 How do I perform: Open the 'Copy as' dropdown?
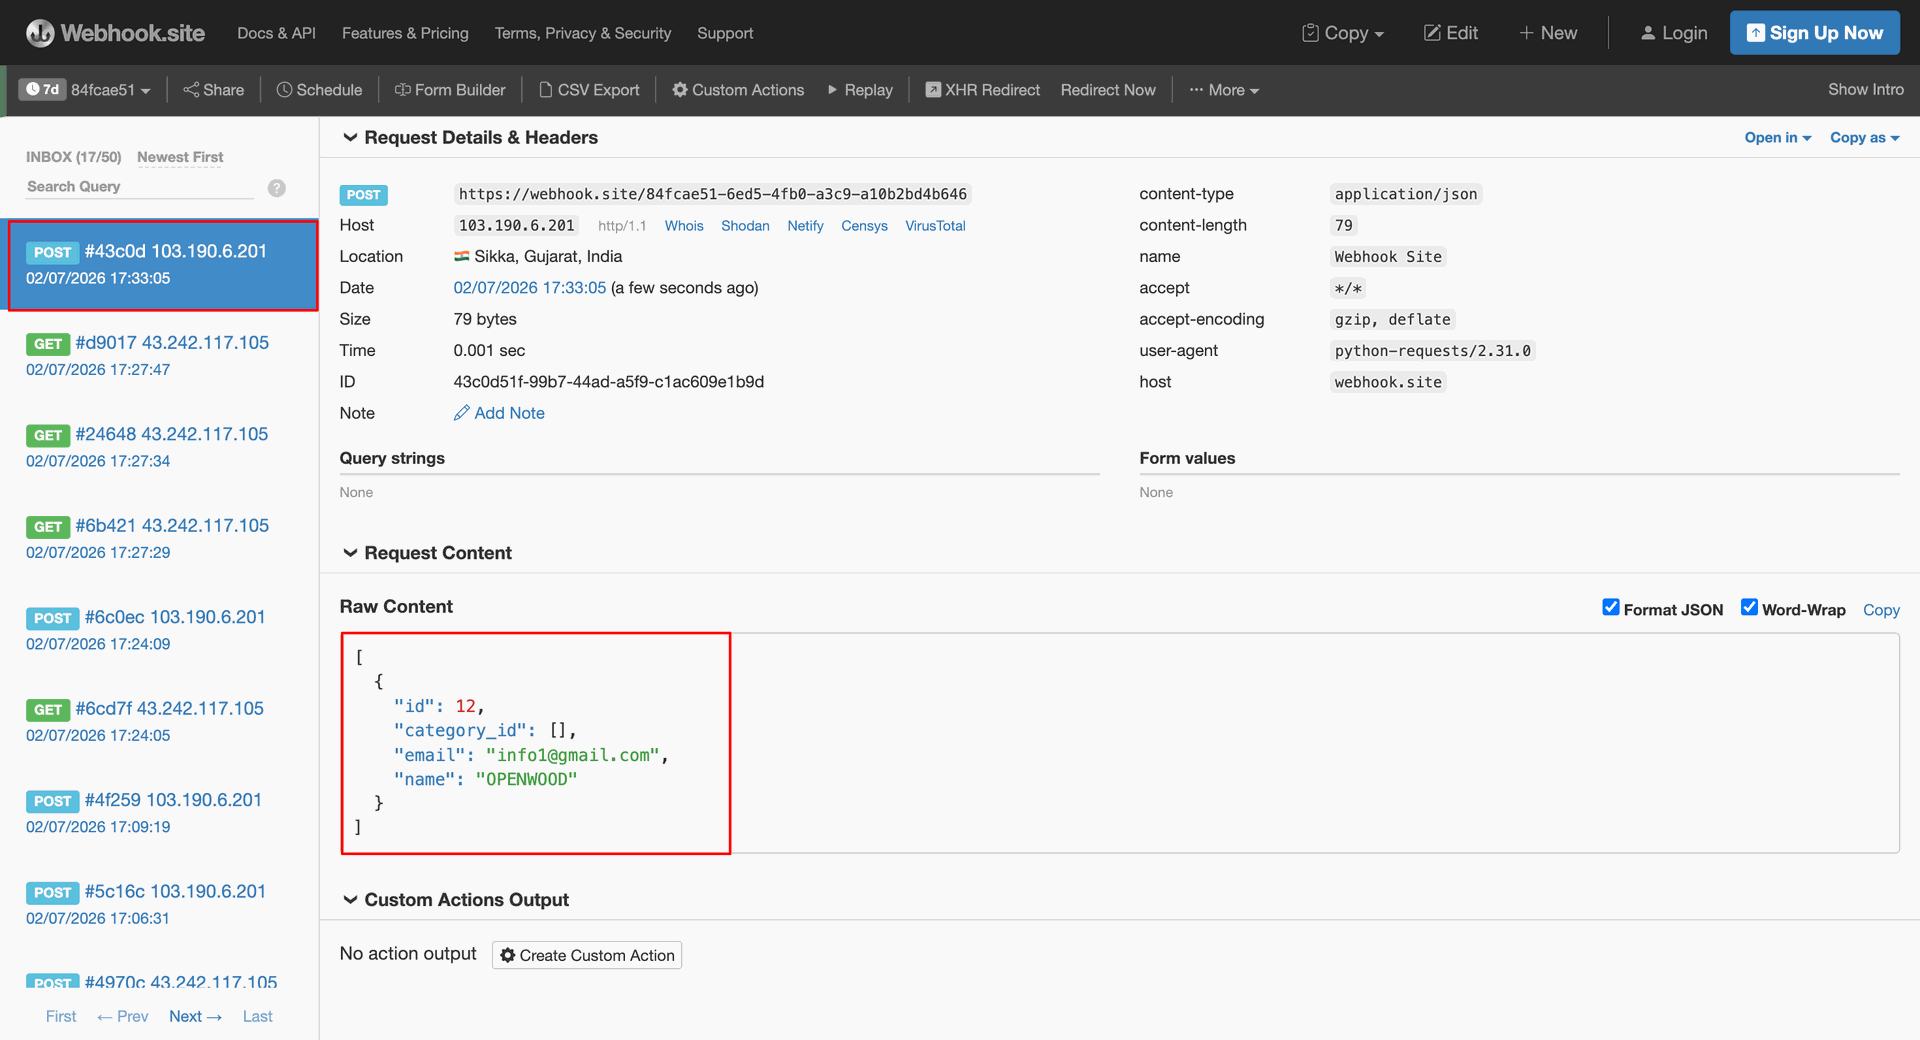point(1865,138)
